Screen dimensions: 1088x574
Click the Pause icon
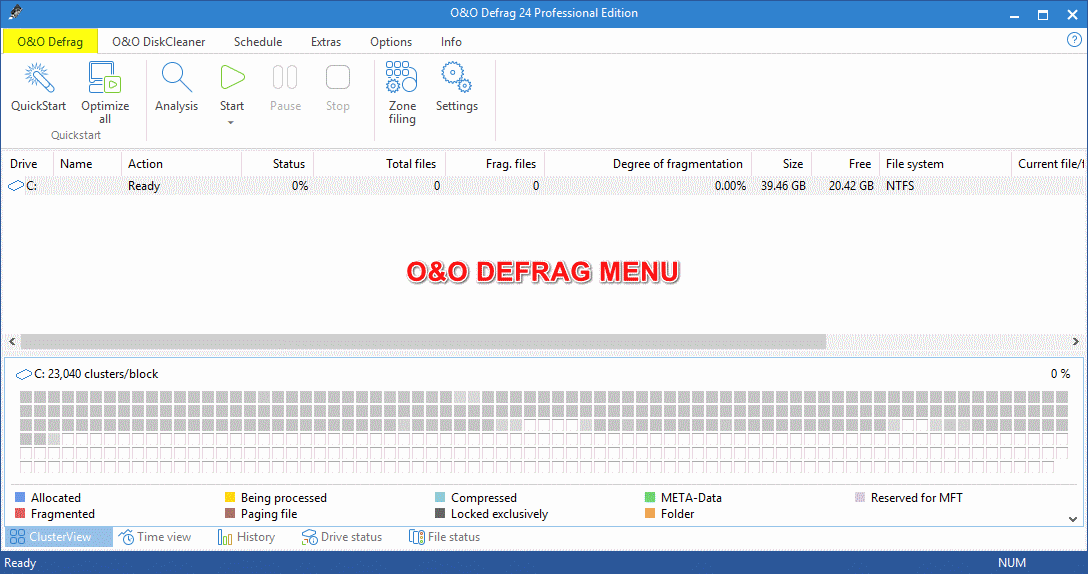[x=285, y=77]
